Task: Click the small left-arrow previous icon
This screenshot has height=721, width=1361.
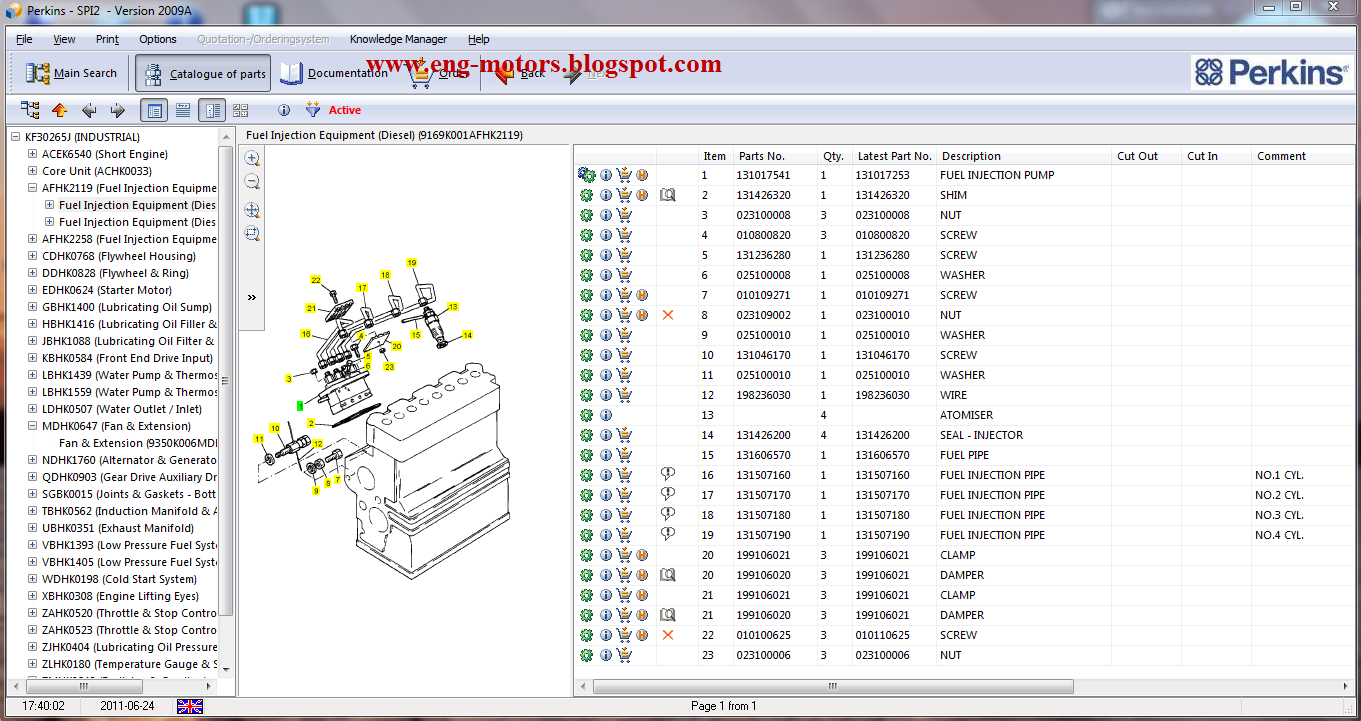Action: click(89, 110)
